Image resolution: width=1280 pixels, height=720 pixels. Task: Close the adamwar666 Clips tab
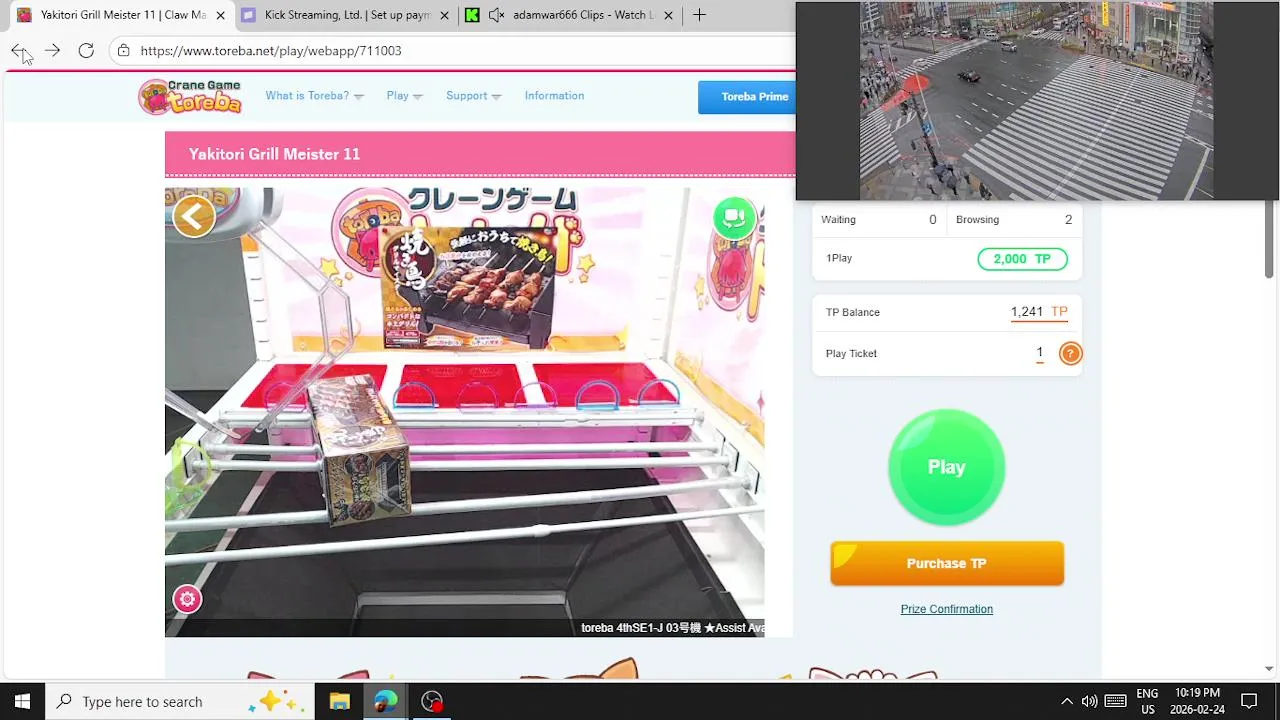669,15
